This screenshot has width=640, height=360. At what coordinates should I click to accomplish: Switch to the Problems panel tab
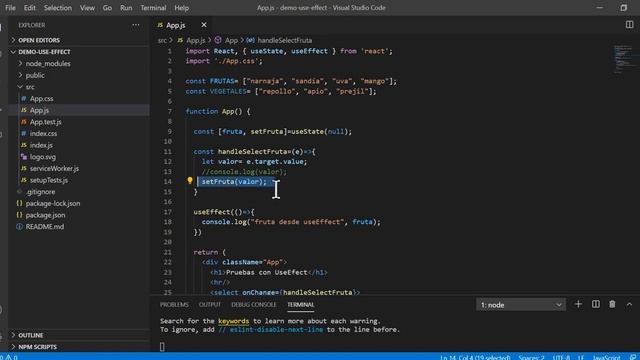pos(174,304)
